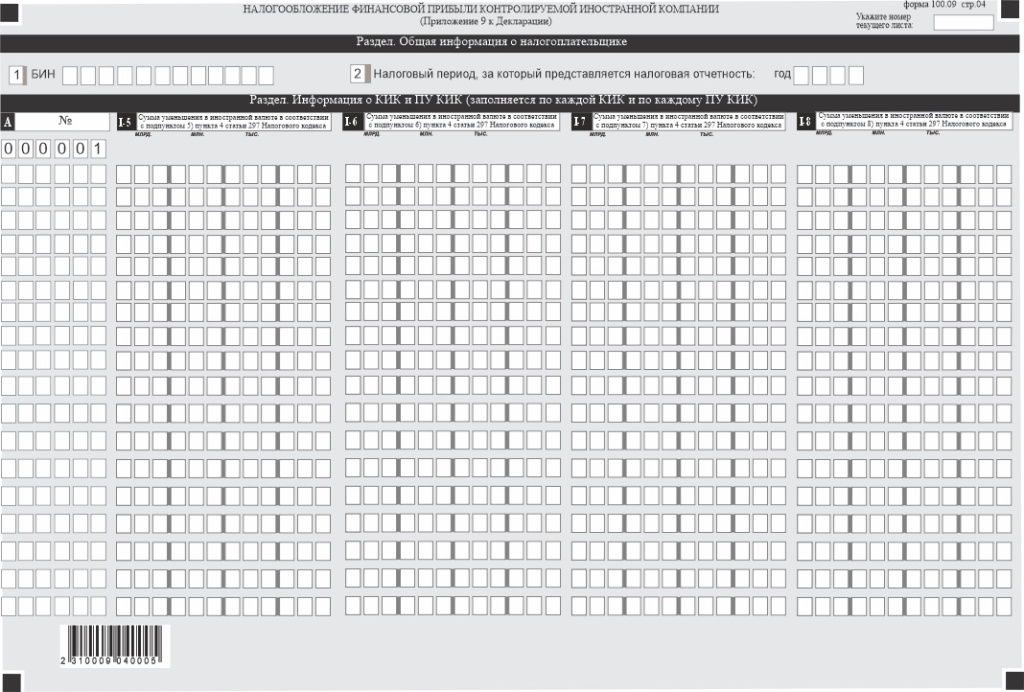Screen dimensions: 1024x692
Task: Click the first cell of the БИН field
Action: point(67,75)
